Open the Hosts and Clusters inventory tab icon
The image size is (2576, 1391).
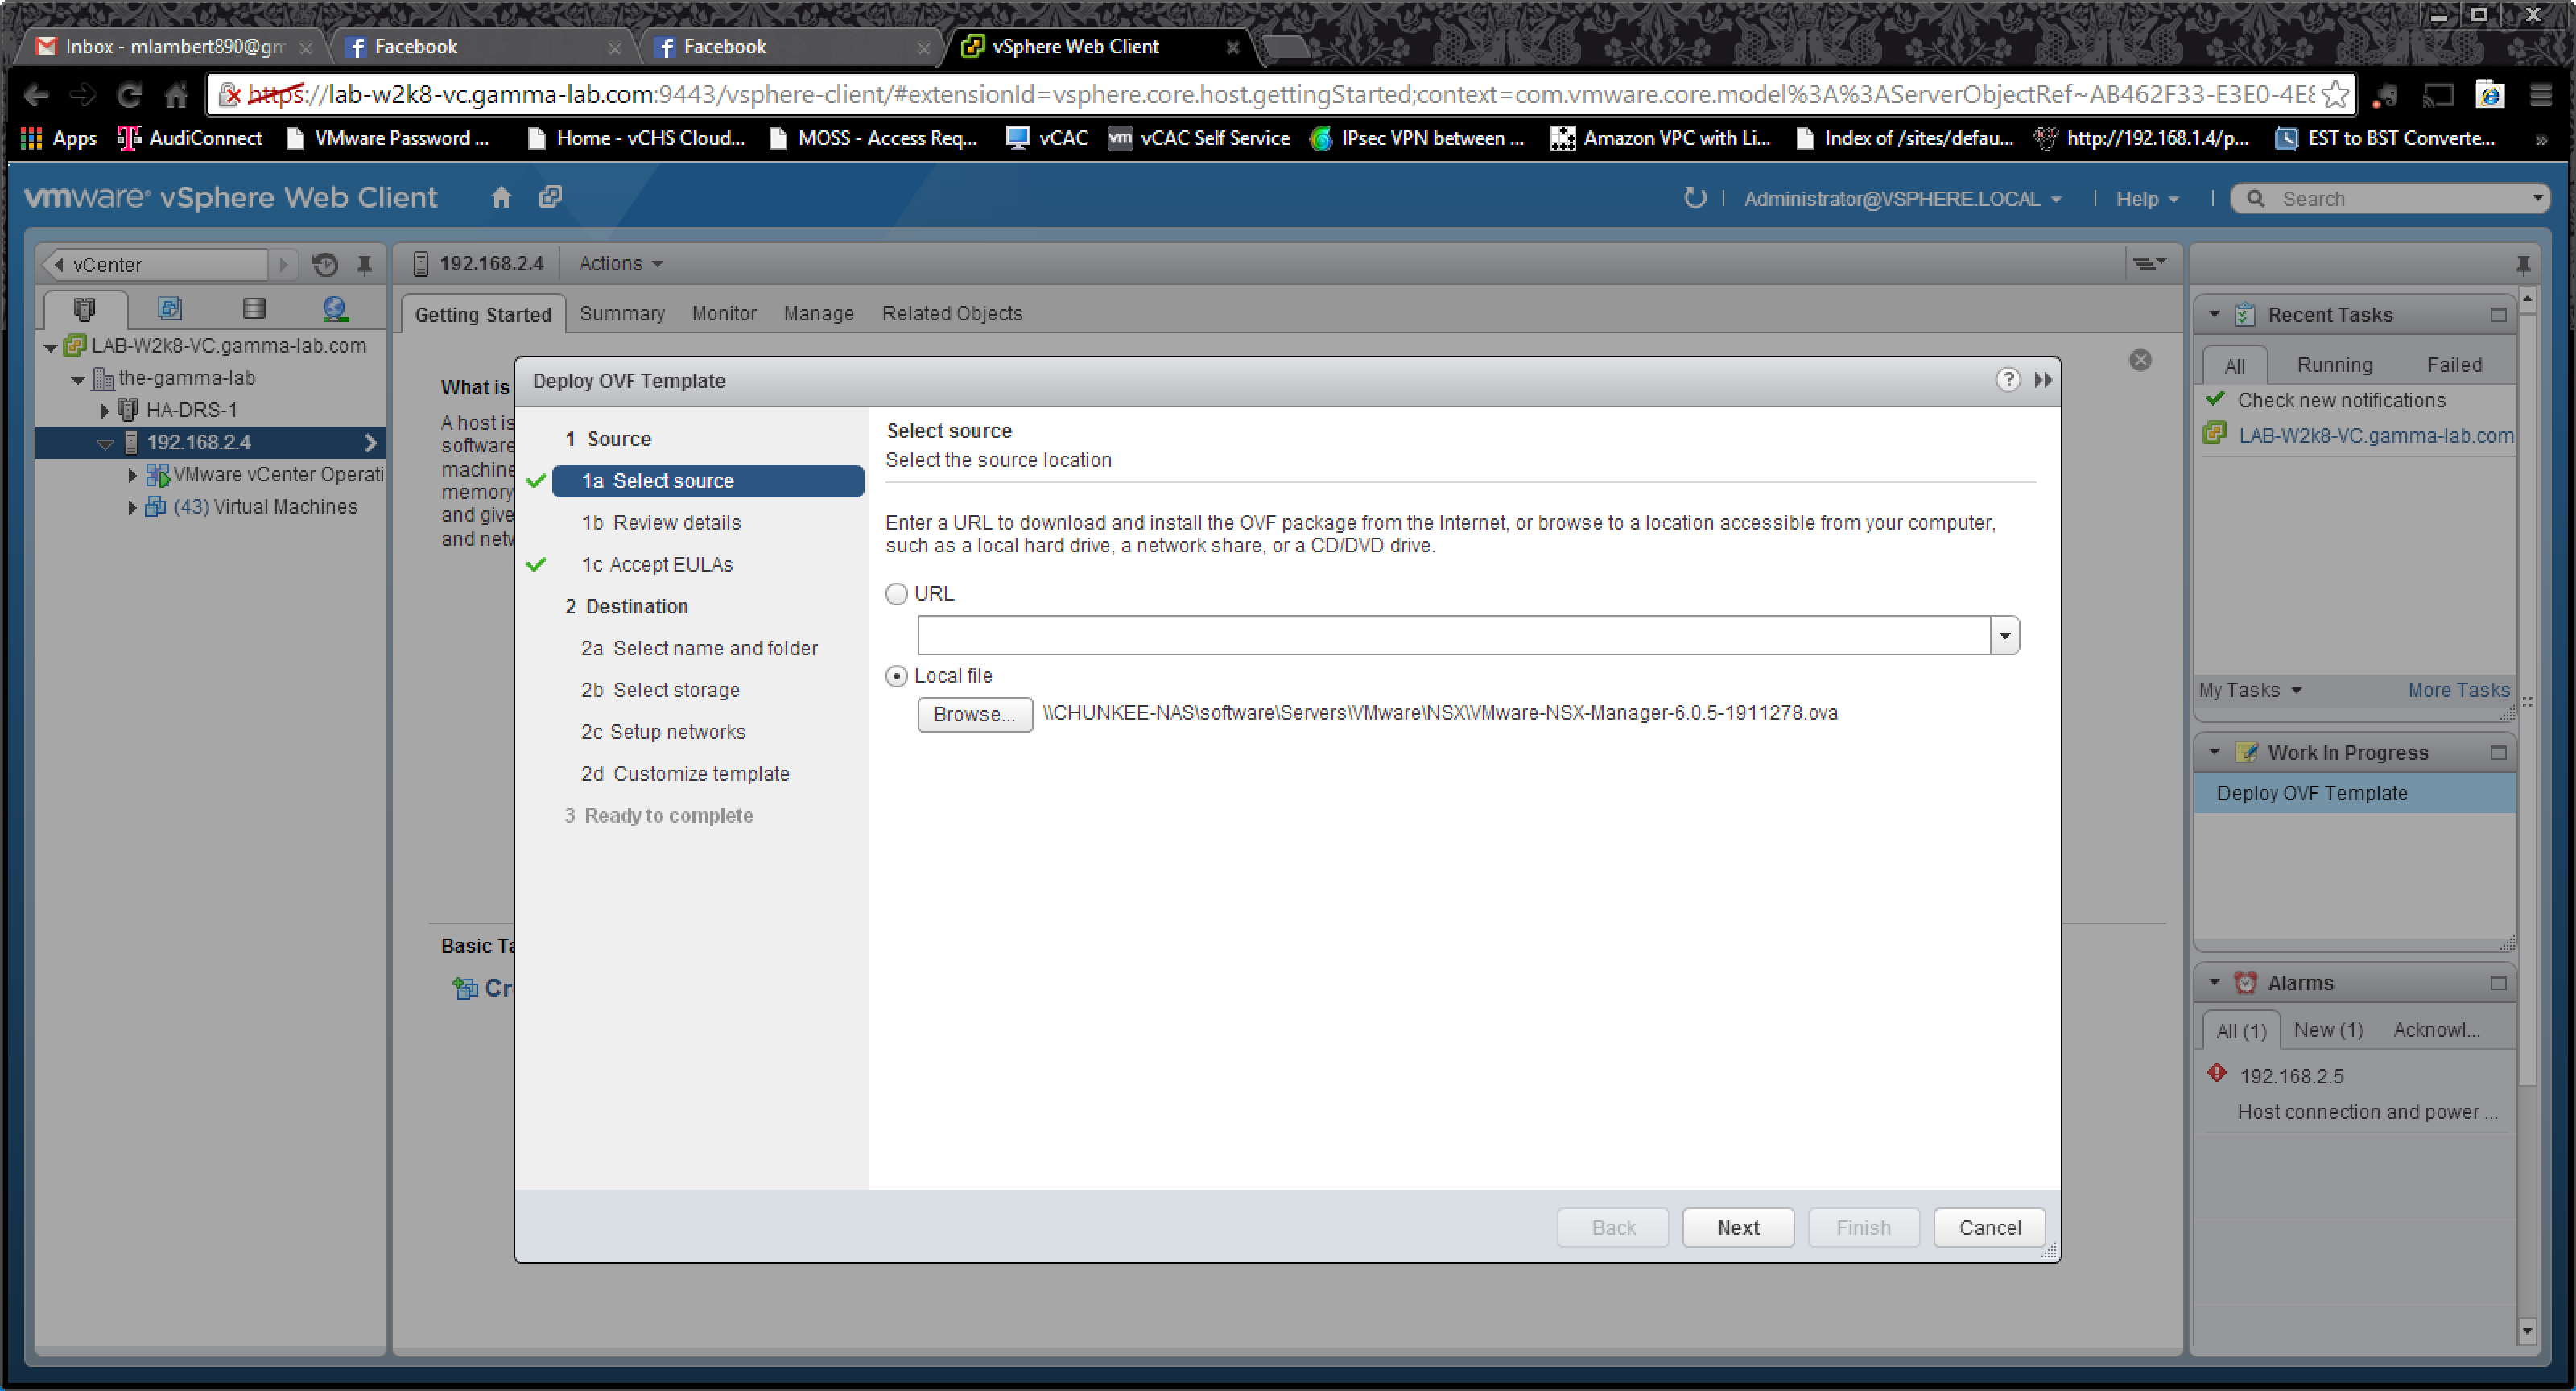tap(84, 309)
